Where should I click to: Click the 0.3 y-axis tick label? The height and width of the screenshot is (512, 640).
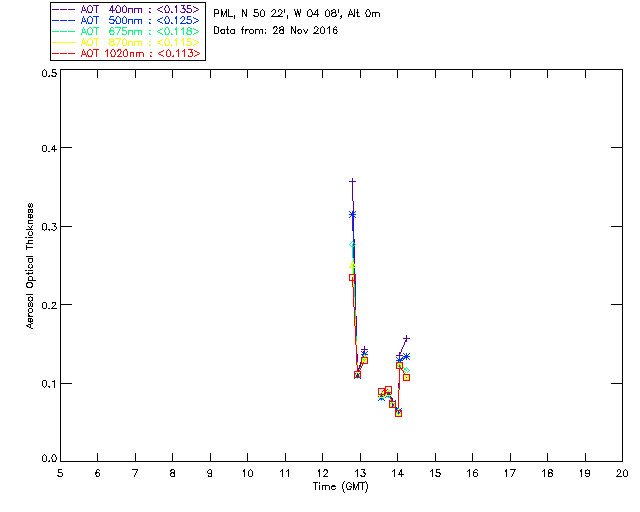coord(49,227)
